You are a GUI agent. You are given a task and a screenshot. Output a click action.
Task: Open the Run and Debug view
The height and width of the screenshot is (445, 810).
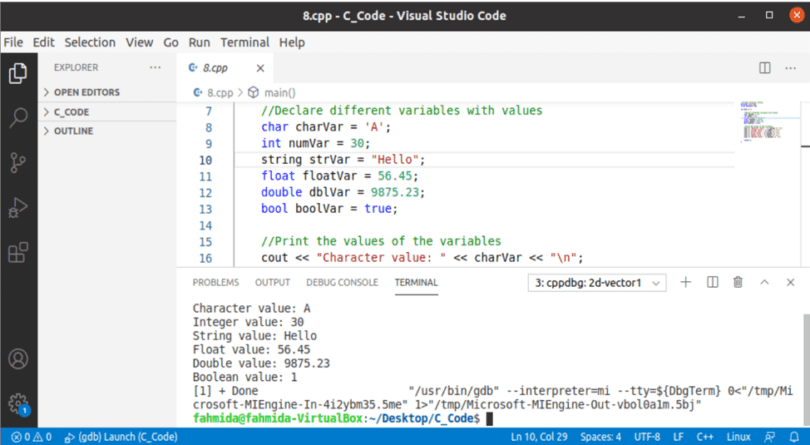click(18, 208)
